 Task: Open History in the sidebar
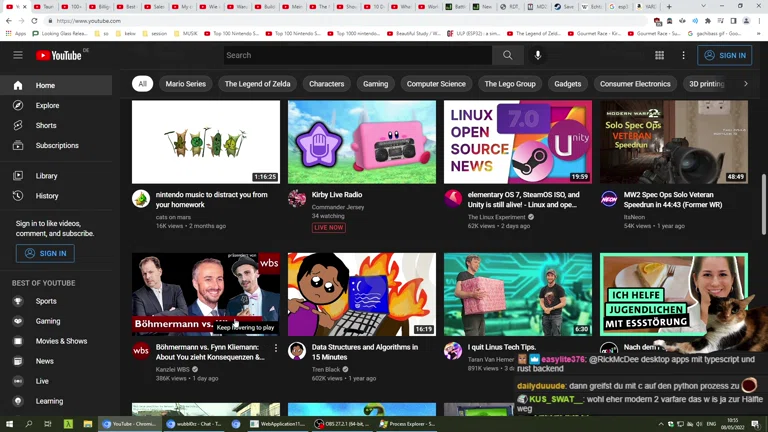[47, 196]
